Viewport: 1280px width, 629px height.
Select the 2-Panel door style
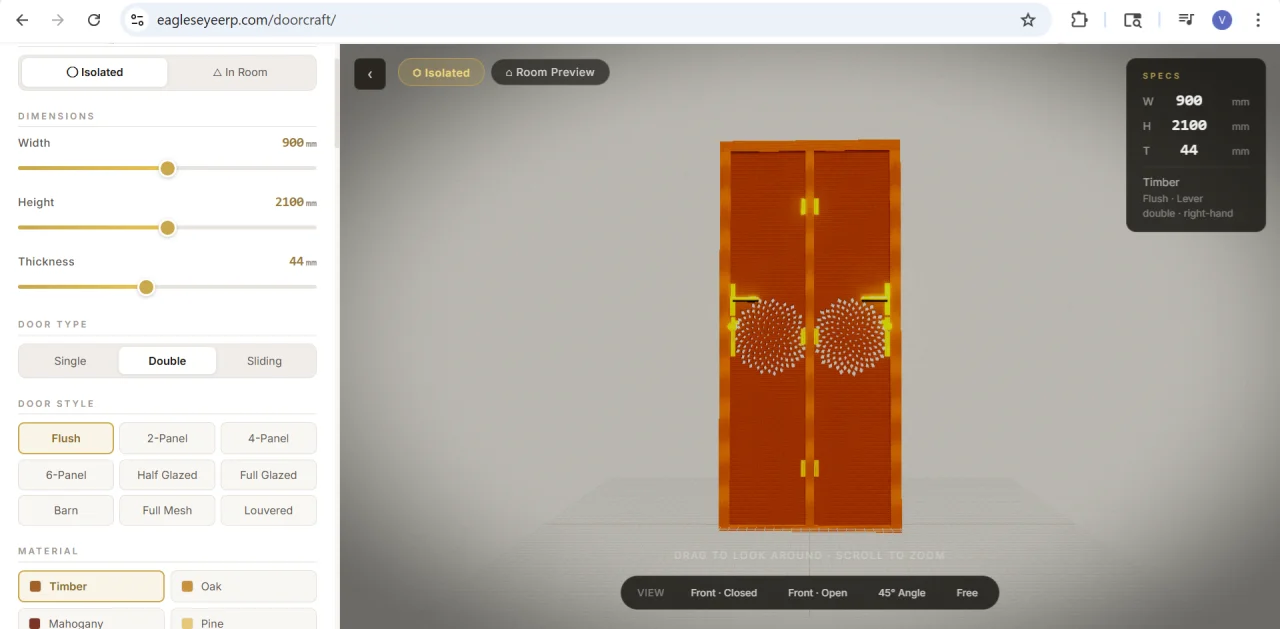pyautogui.click(x=167, y=438)
